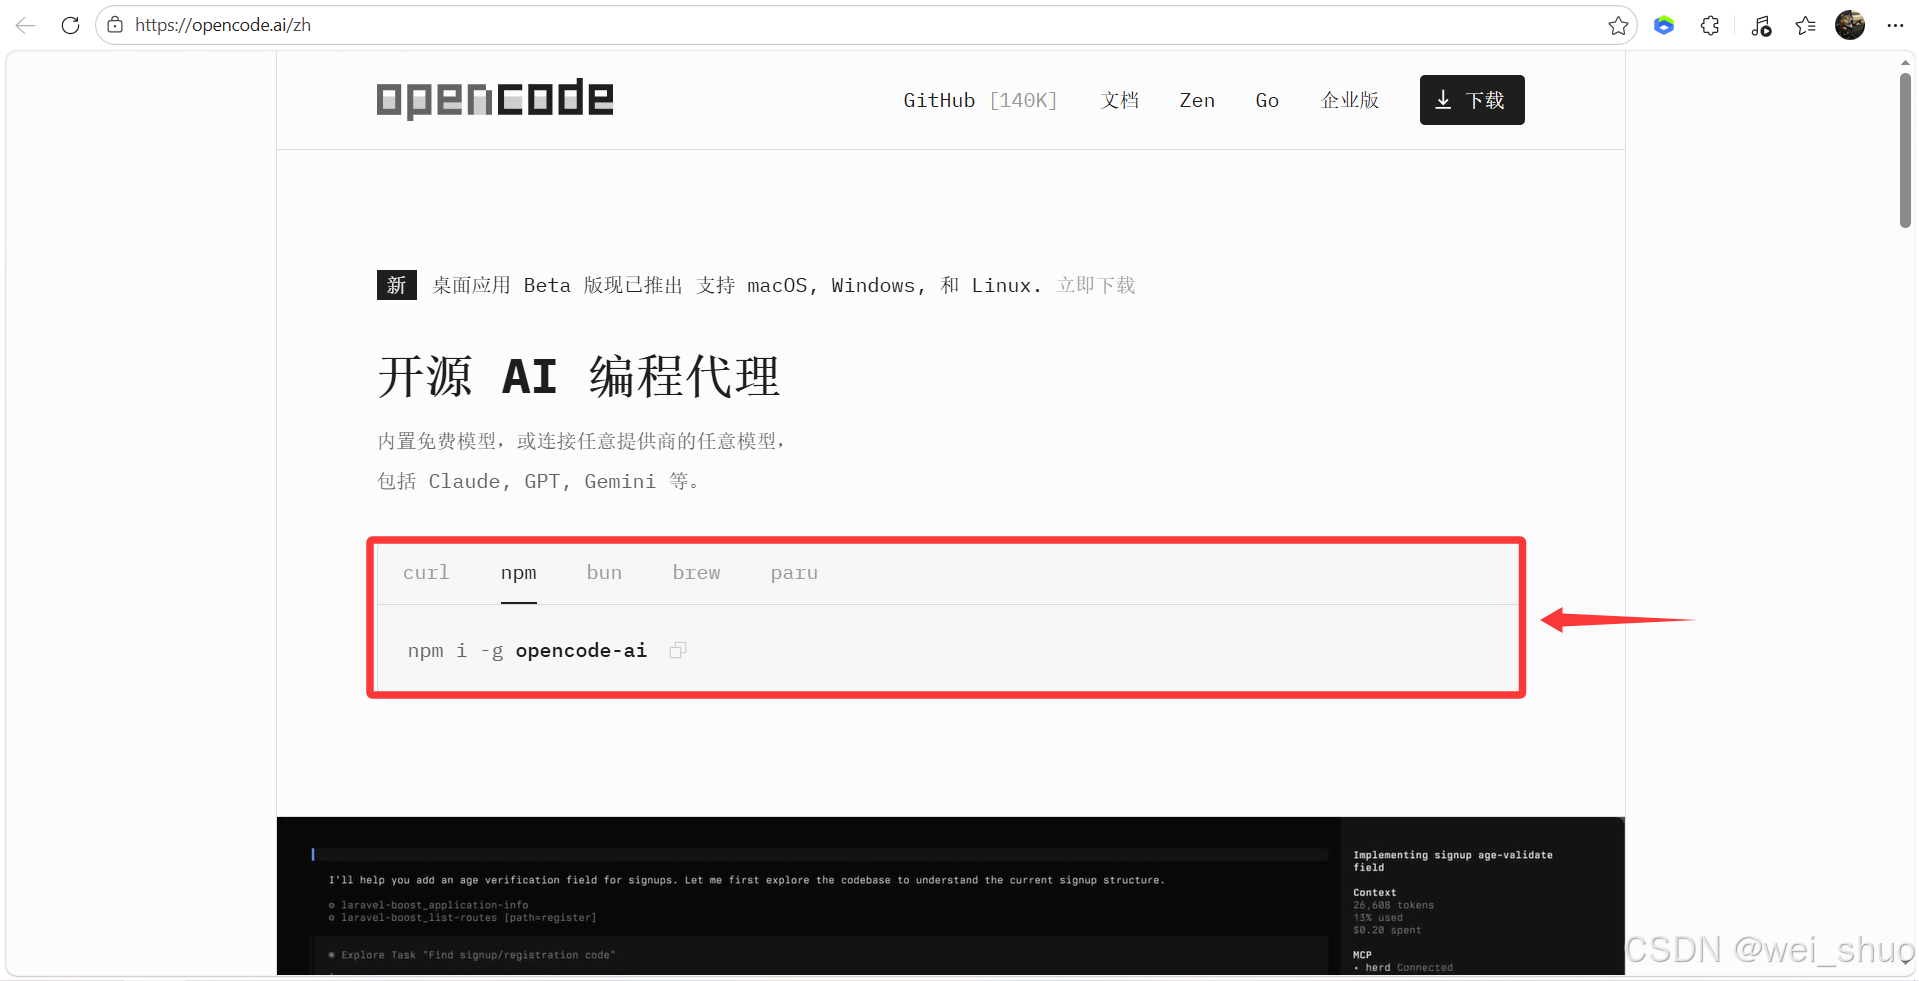Switch to the curl install tab
Image resolution: width=1919 pixels, height=981 pixels.
coord(426,573)
